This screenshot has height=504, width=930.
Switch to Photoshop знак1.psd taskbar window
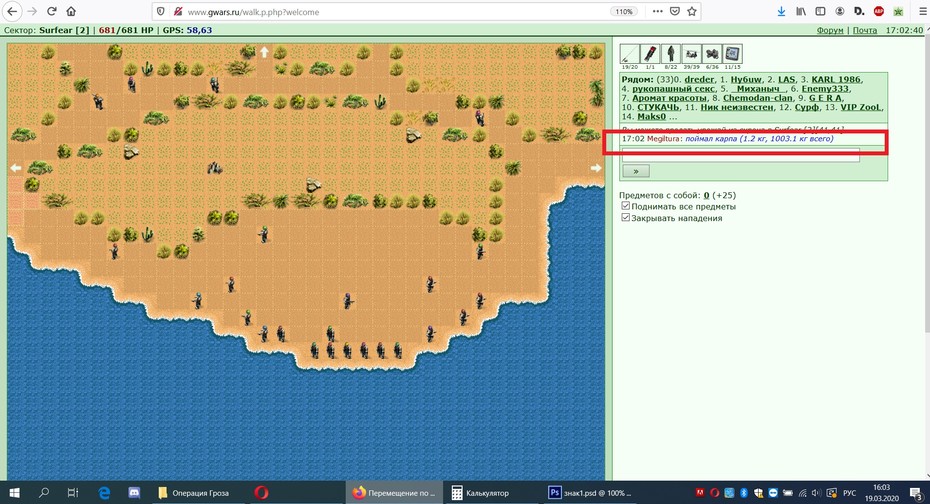click(591, 493)
